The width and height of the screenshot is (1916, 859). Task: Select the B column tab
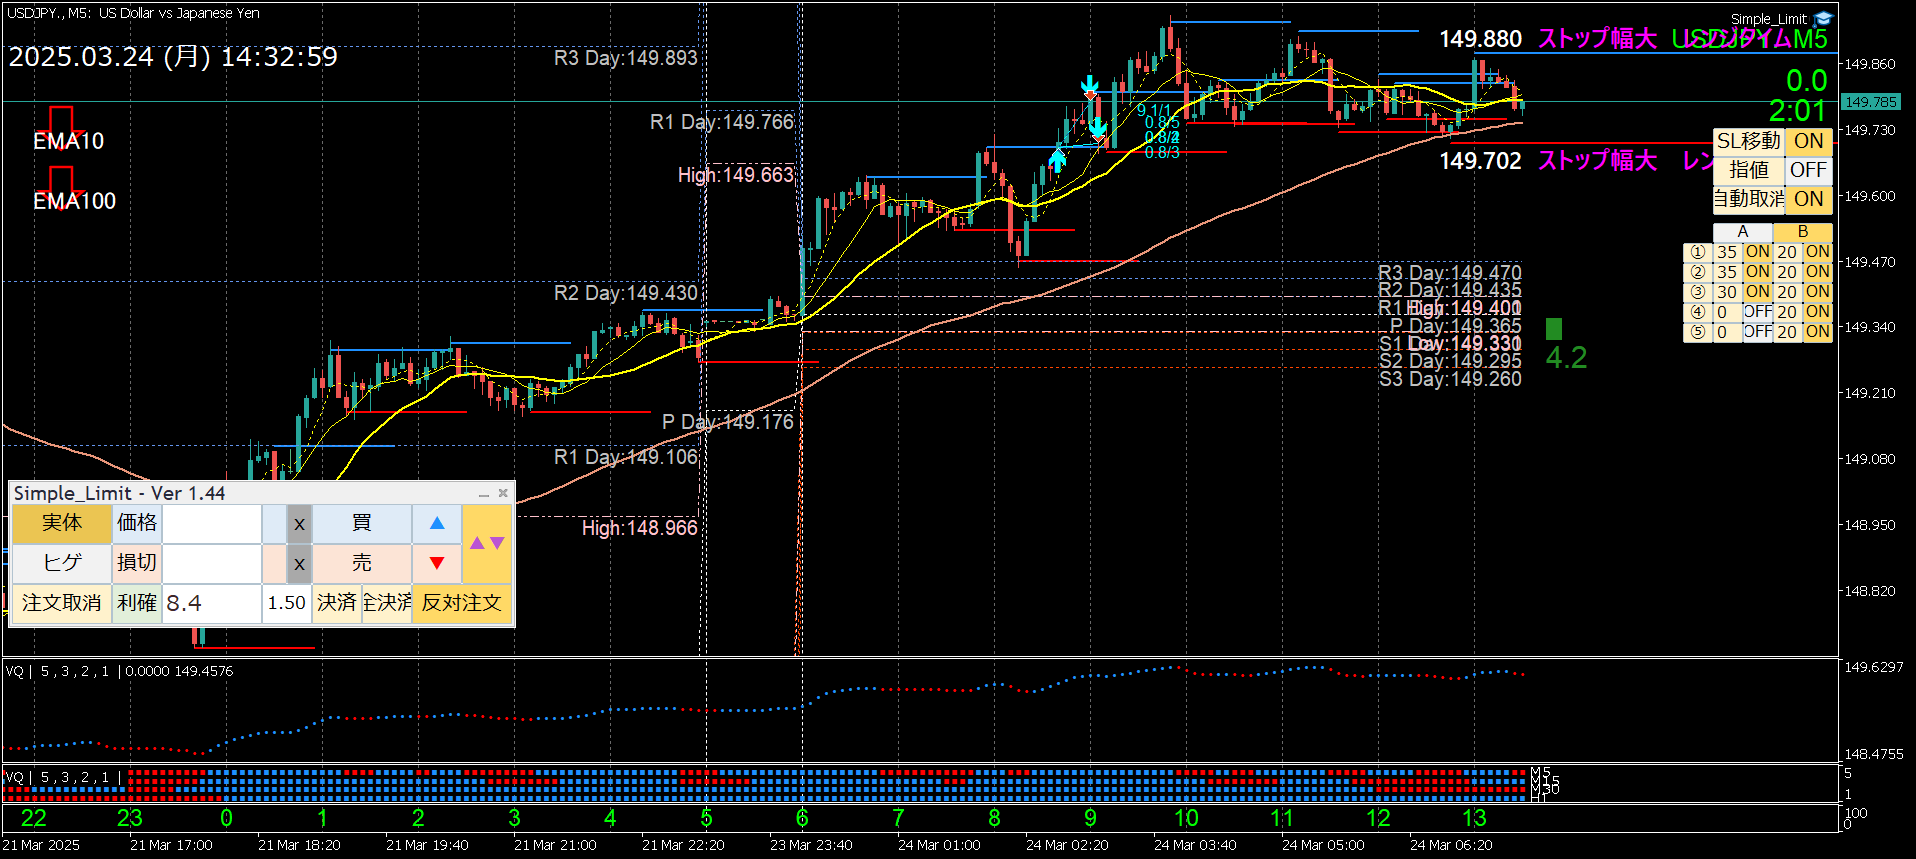pyautogui.click(x=1803, y=232)
